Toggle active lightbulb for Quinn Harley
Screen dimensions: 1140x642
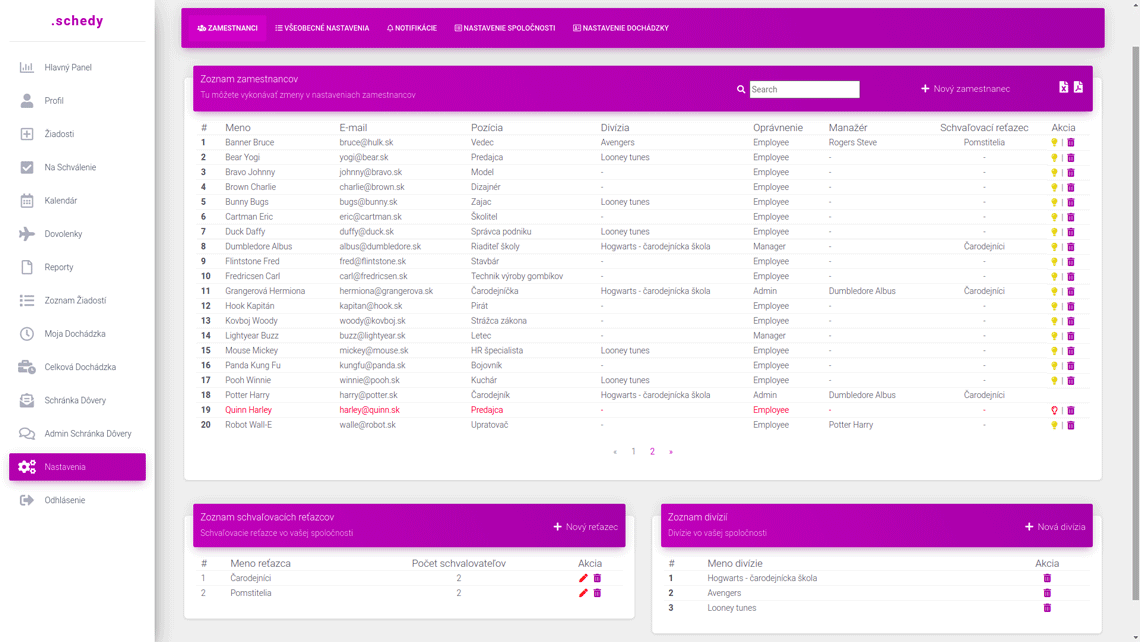click(1054, 410)
